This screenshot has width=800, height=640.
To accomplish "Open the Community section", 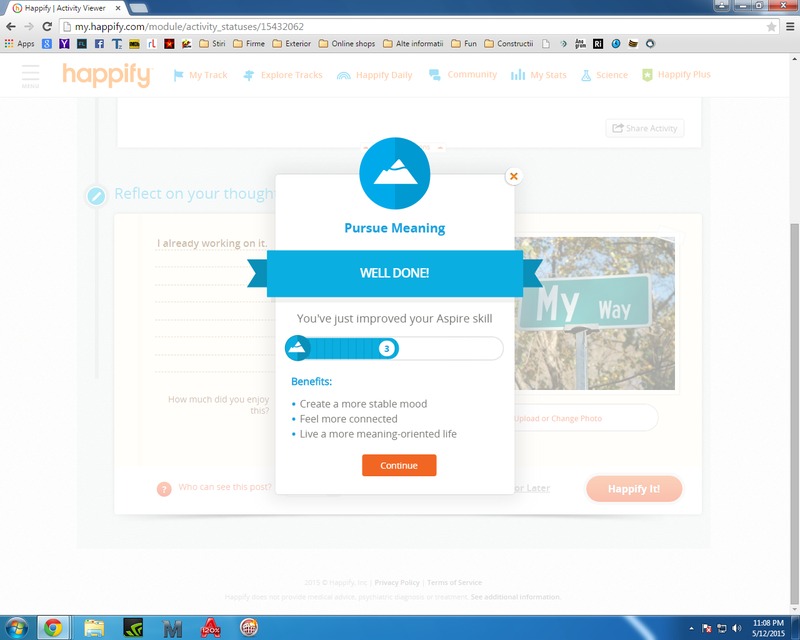I will [463, 75].
